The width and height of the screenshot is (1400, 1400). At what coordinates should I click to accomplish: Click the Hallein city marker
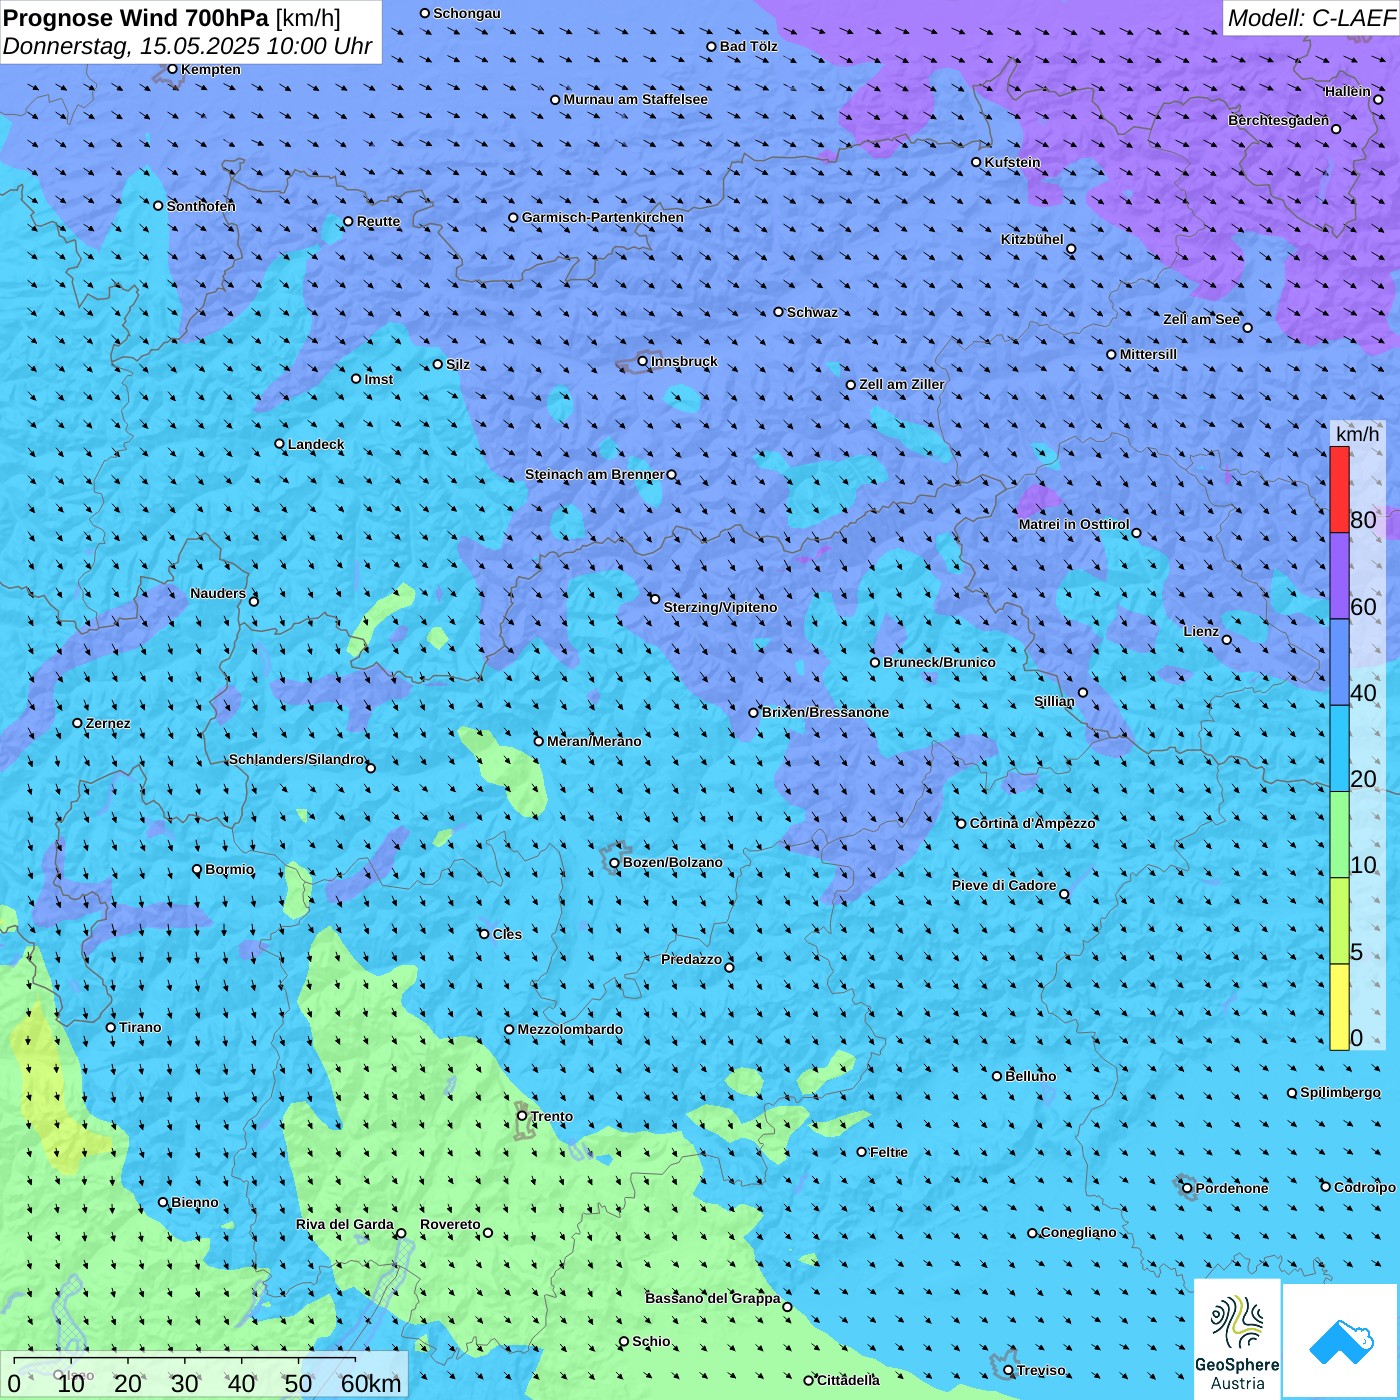[1378, 99]
